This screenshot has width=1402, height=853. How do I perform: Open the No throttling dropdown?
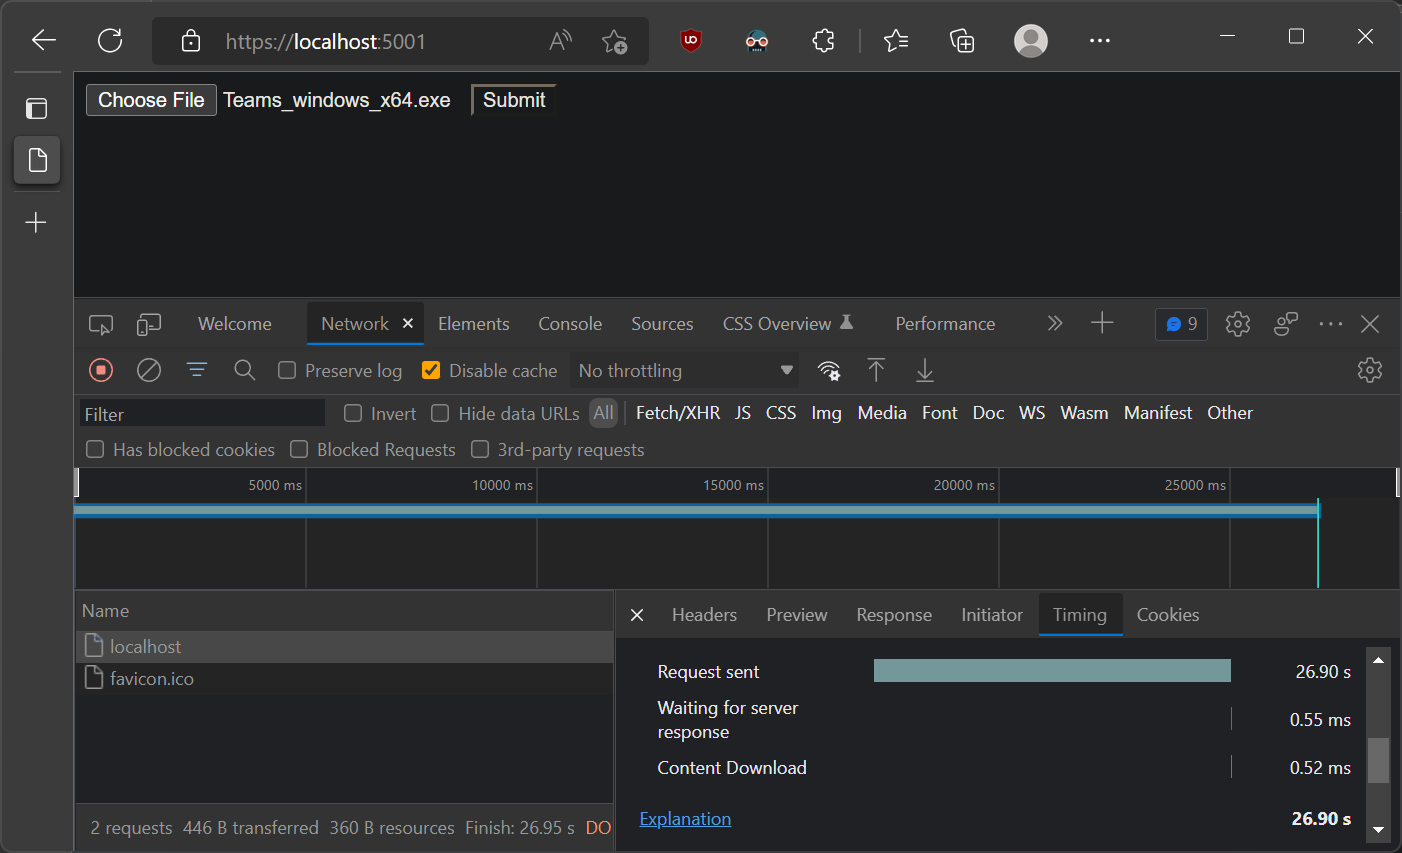686,370
